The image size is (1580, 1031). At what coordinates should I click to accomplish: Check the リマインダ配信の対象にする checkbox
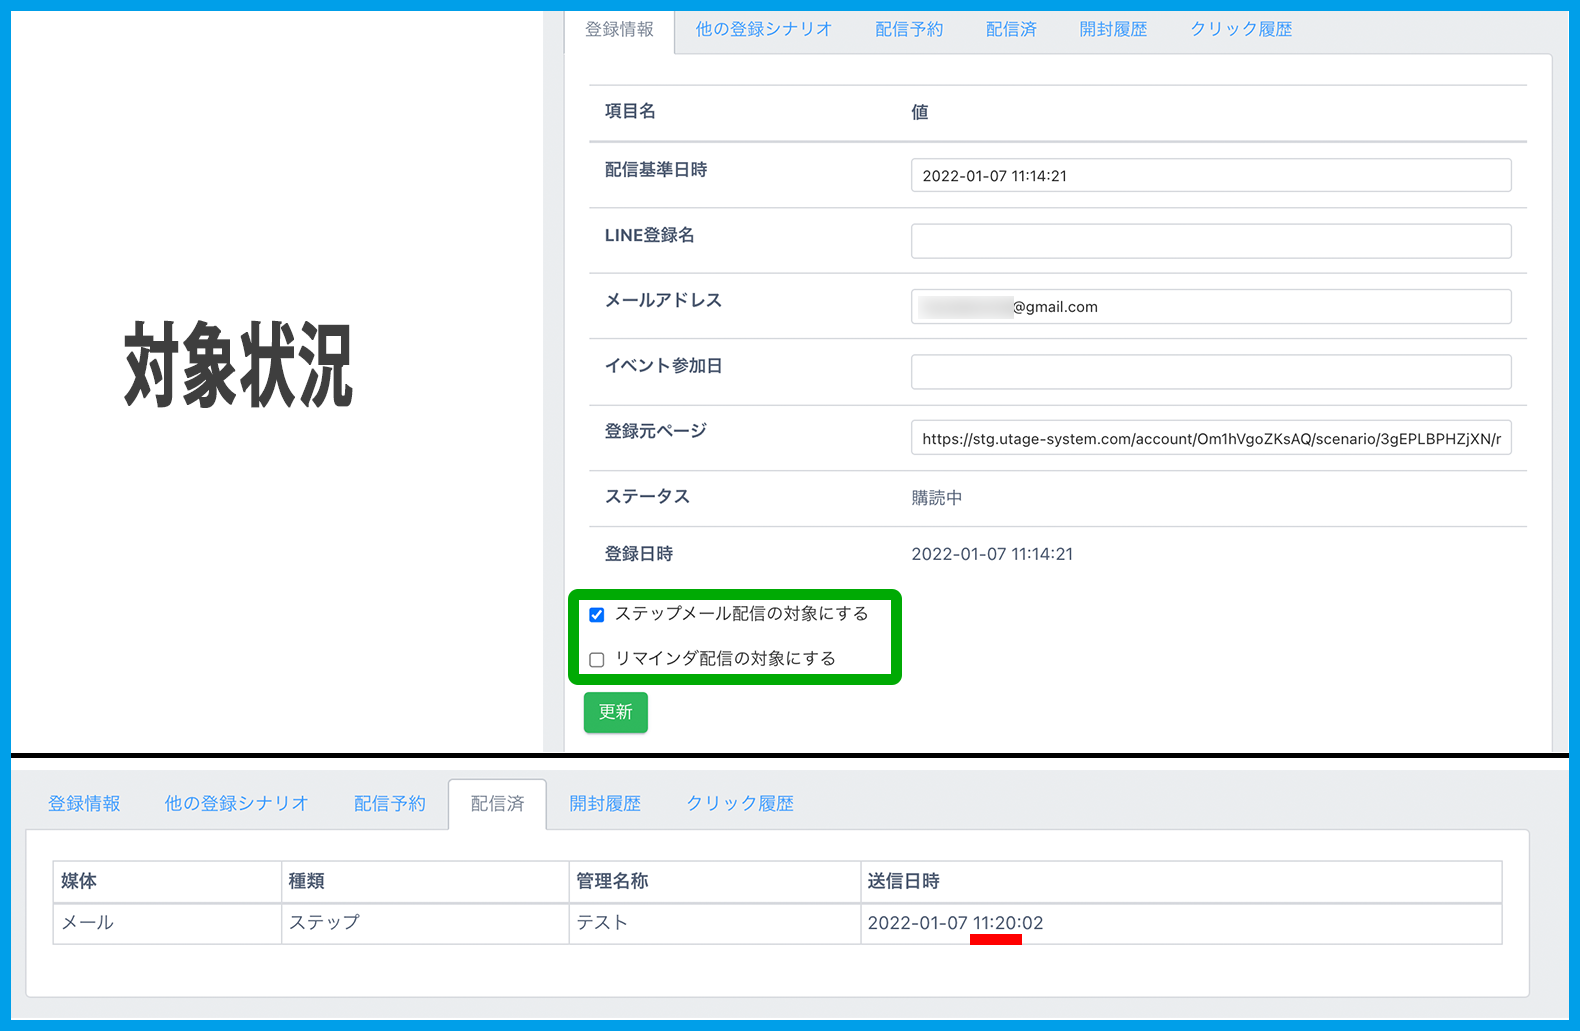point(597,660)
